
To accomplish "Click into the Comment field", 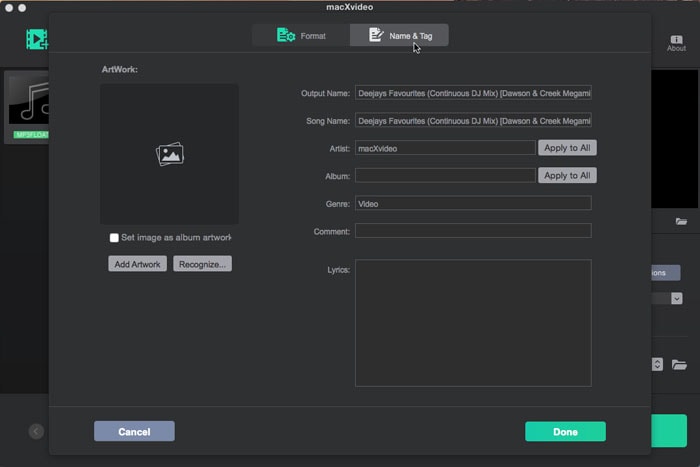I will pos(473,231).
